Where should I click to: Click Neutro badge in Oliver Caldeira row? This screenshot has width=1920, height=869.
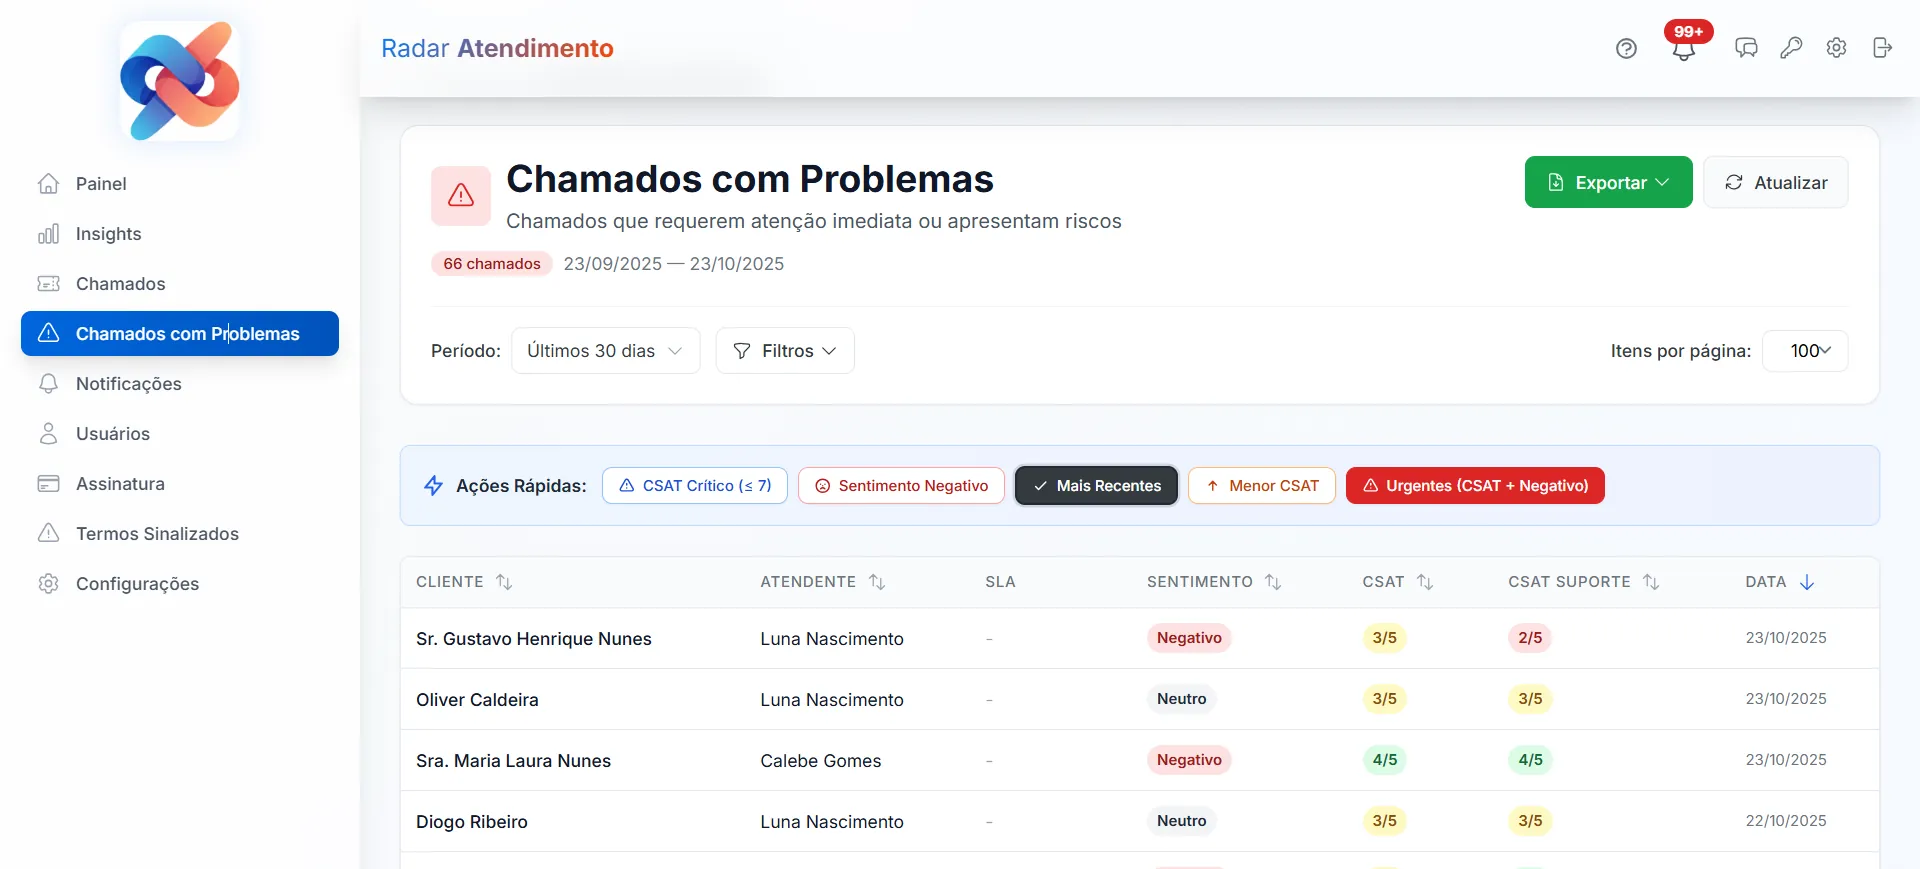point(1182,699)
